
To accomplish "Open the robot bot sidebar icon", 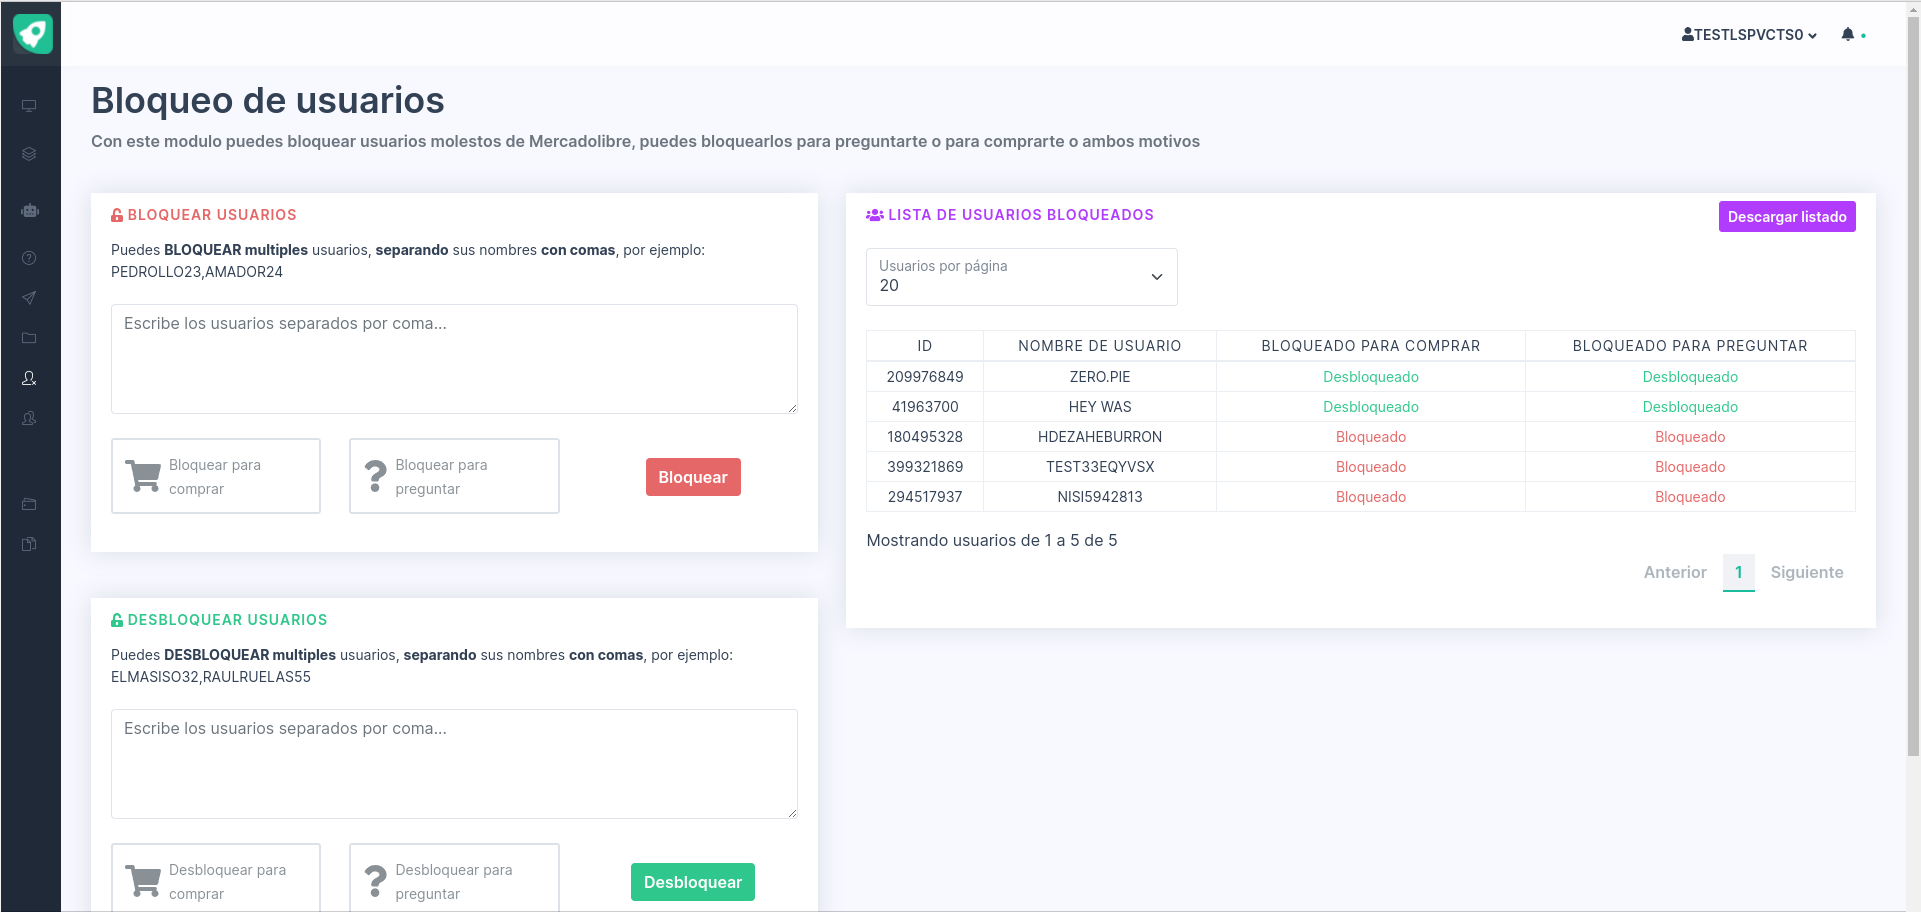I will coord(29,210).
